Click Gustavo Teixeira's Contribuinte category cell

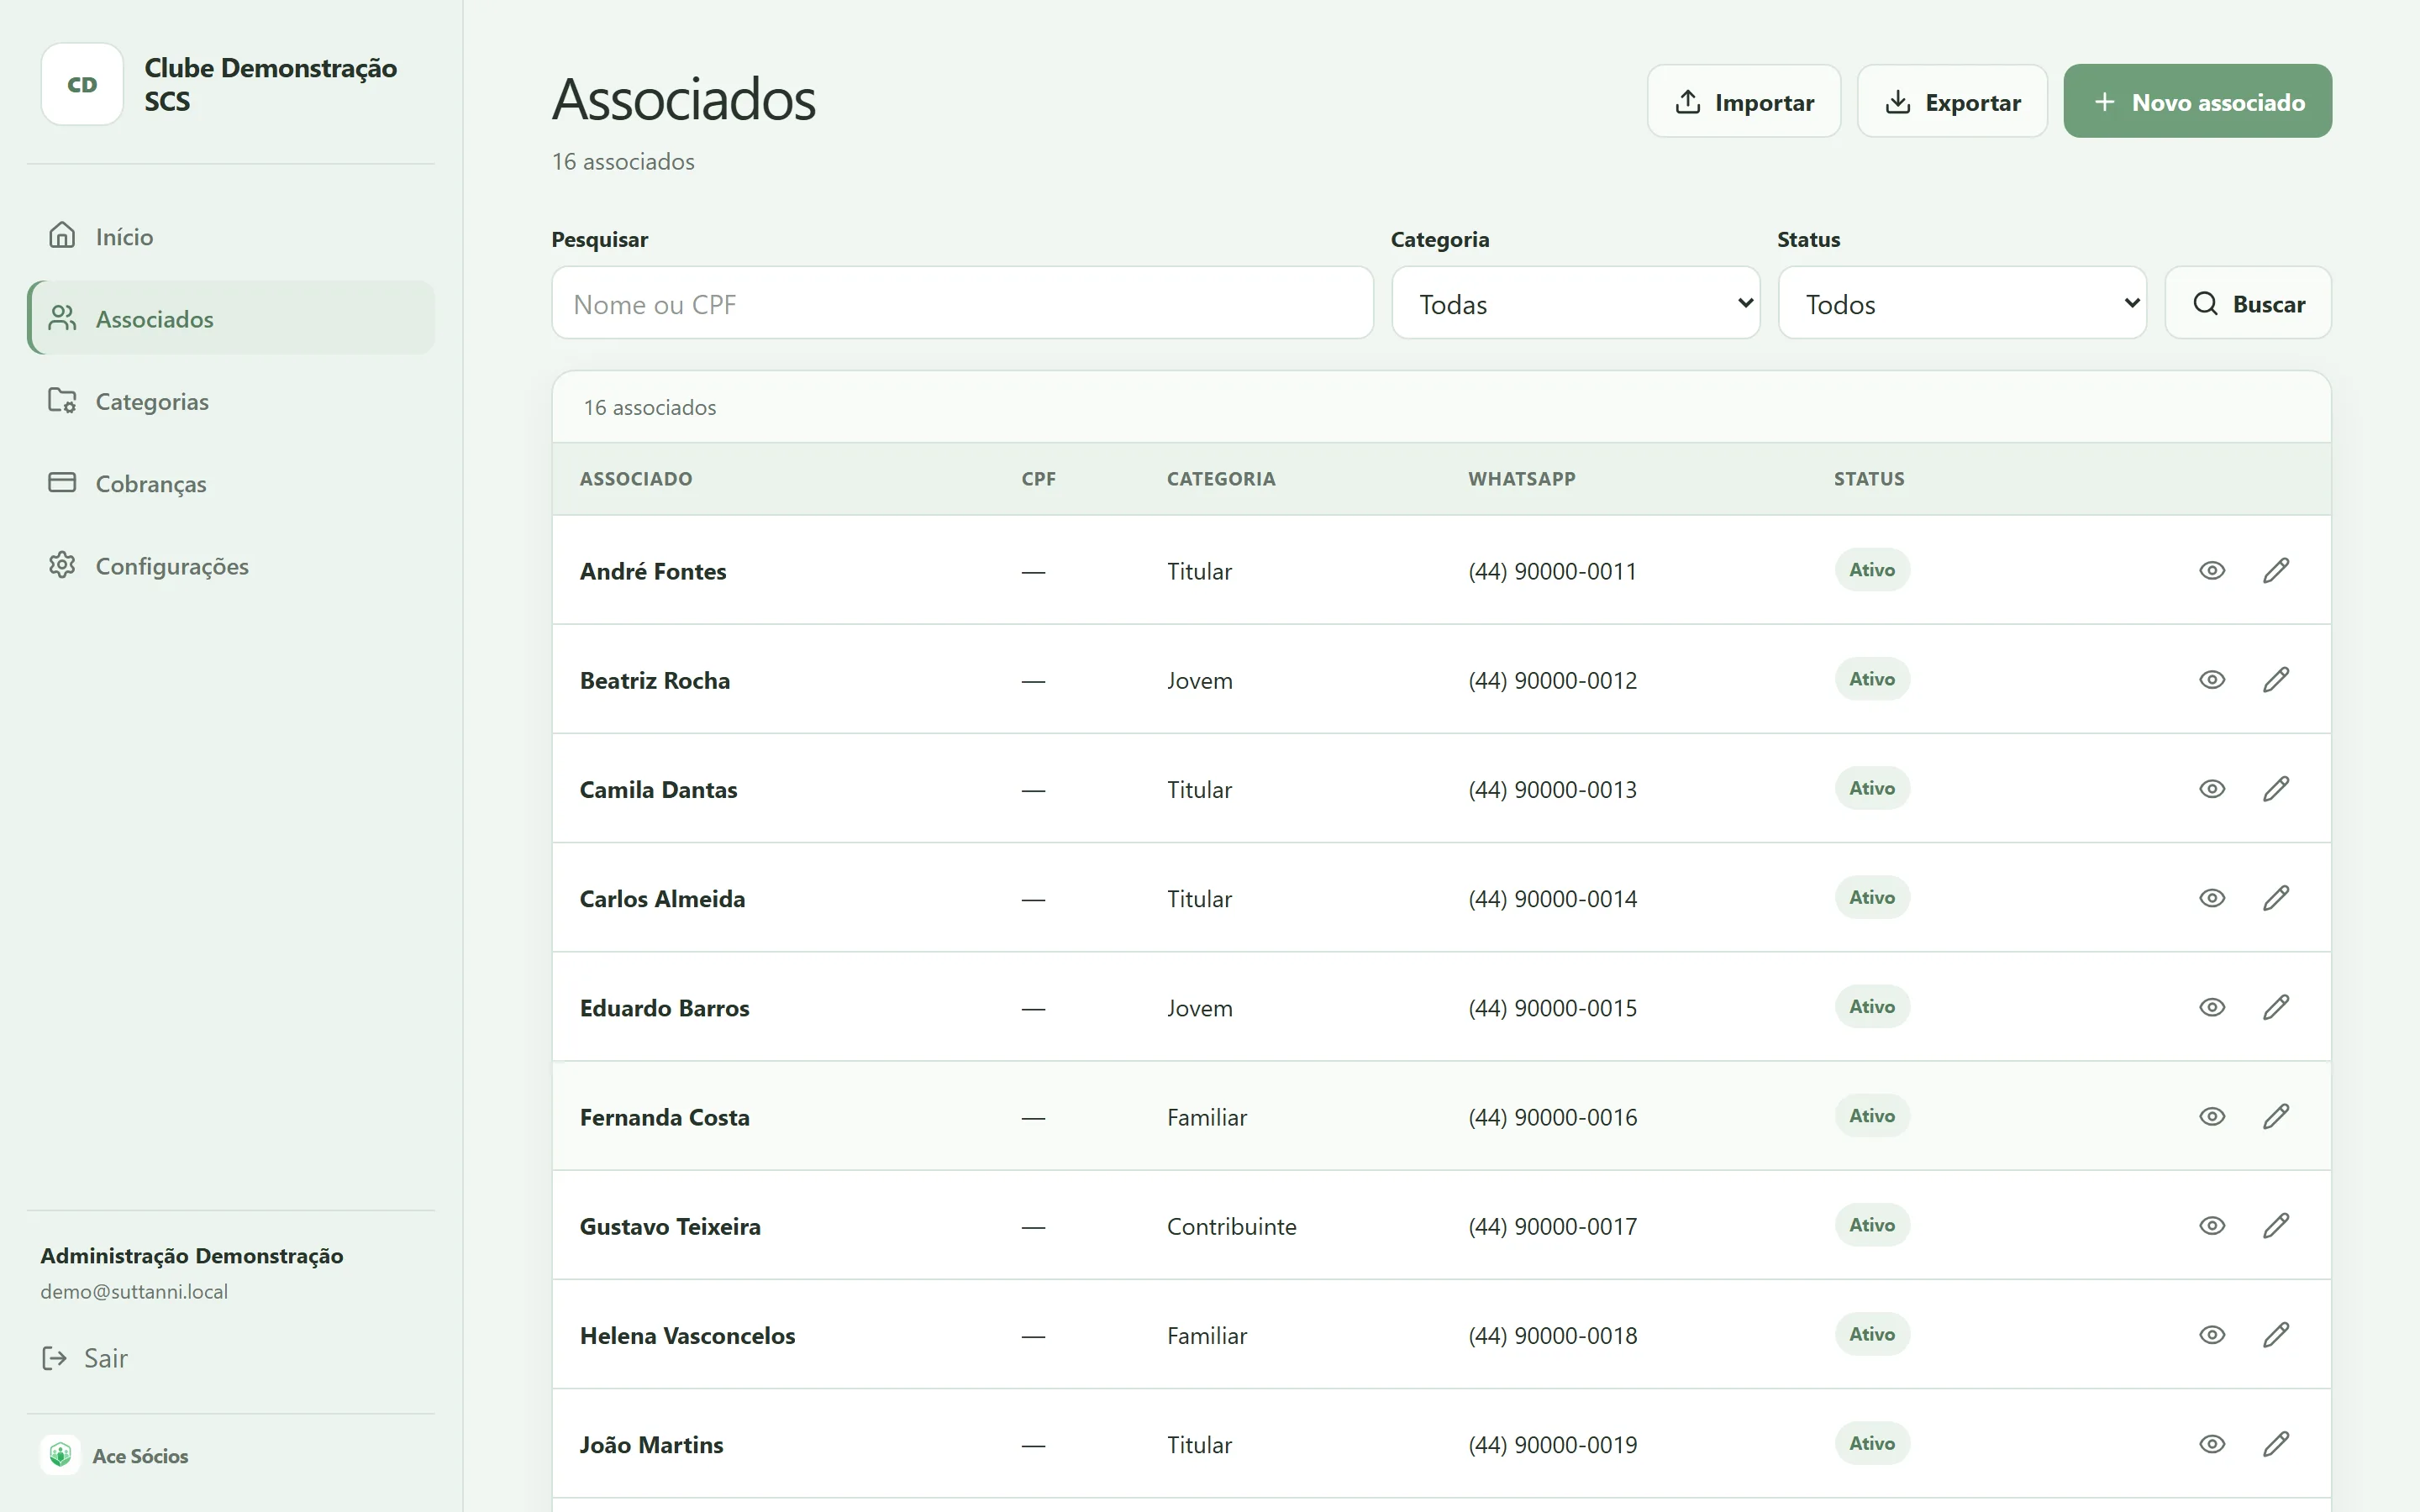1231,1226
